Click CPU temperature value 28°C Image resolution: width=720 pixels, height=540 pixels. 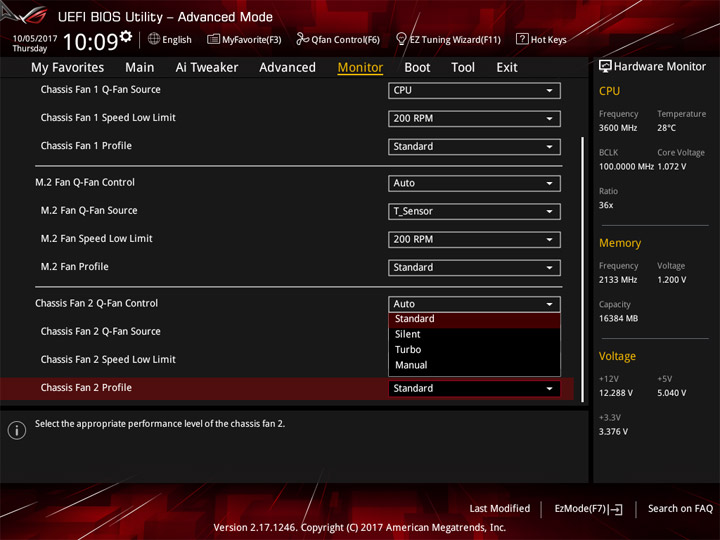click(666, 128)
